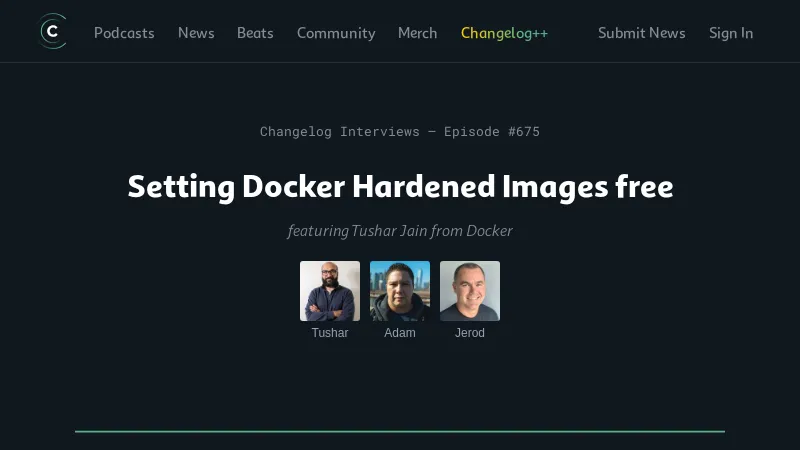
Task: Select the name Tushar below the avatar
Action: [330, 333]
